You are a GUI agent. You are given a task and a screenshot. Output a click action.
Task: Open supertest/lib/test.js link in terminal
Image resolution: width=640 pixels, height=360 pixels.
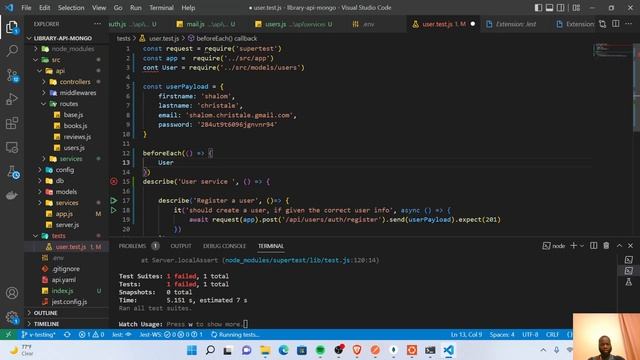pos(287,260)
